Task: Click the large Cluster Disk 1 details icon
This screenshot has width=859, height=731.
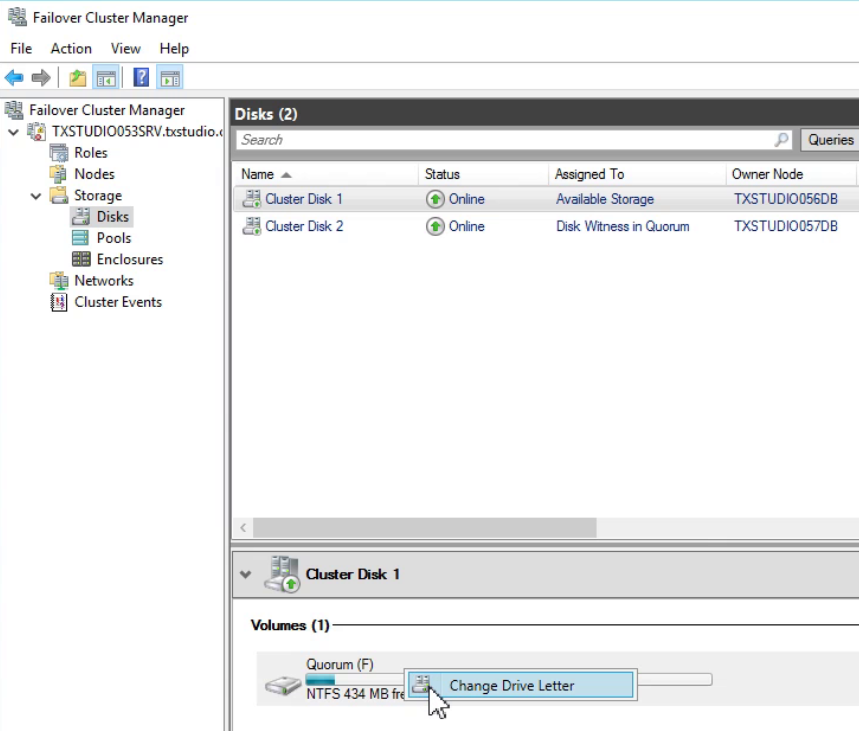Action: coord(282,574)
